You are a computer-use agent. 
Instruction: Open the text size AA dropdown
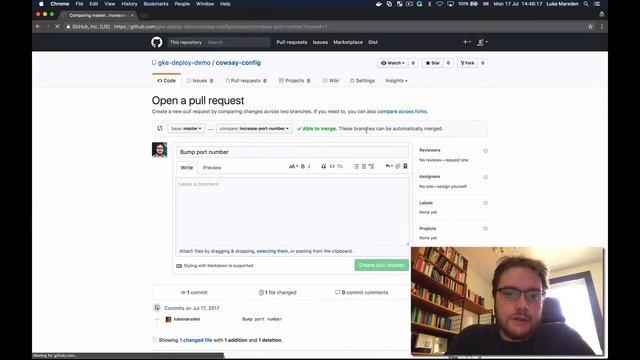pyautogui.click(x=293, y=166)
